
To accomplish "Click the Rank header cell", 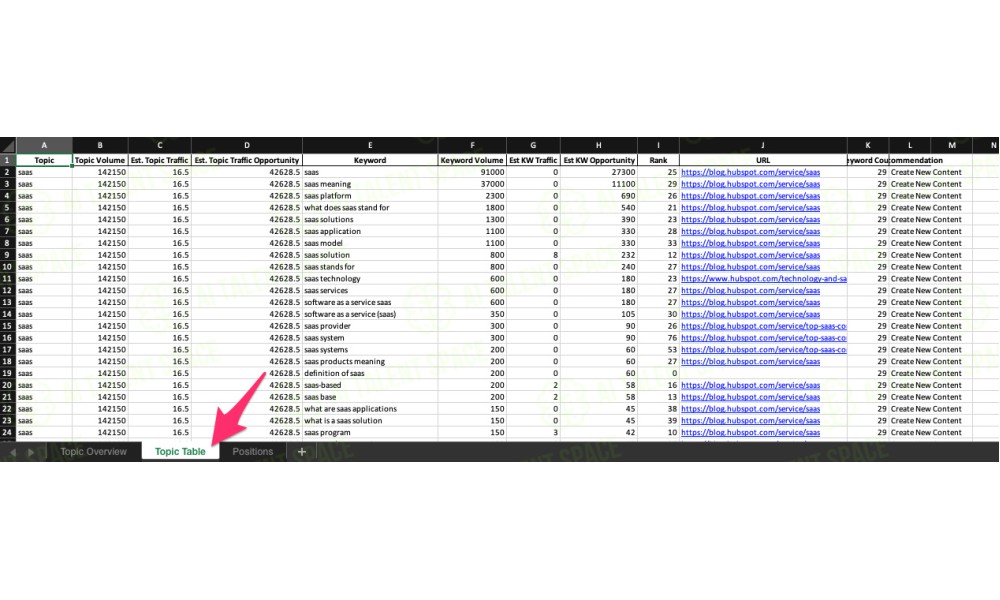I will (658, 160).
